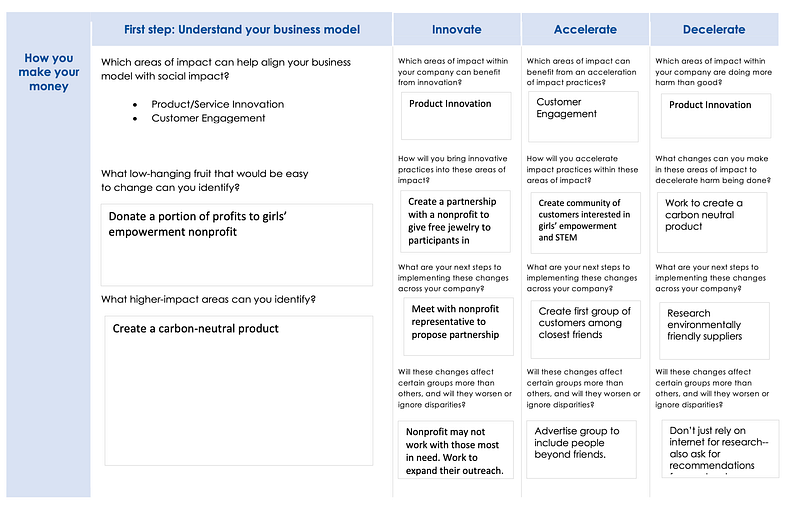Select the 'Work to create a carbon neutral product' box
Image resolution: width=800 pixels, height=515 pixels.
[712, 221]
